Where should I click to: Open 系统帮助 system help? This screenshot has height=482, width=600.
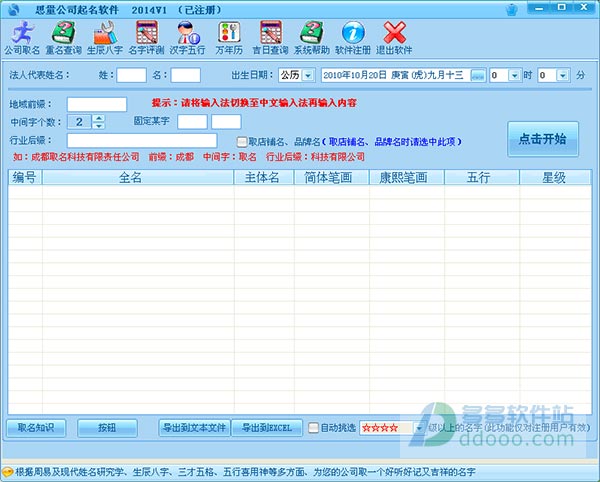click(311, 37)
